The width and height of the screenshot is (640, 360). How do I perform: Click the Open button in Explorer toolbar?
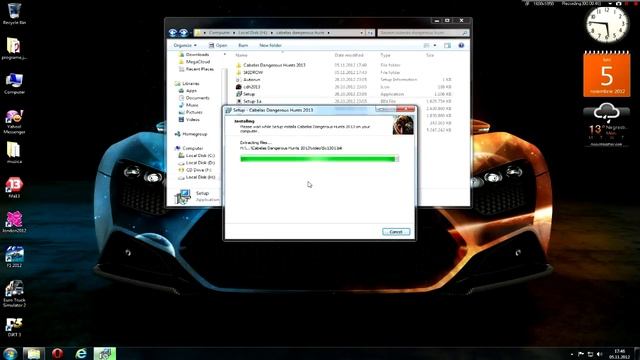pyautogui.click(x=218, y=45)
